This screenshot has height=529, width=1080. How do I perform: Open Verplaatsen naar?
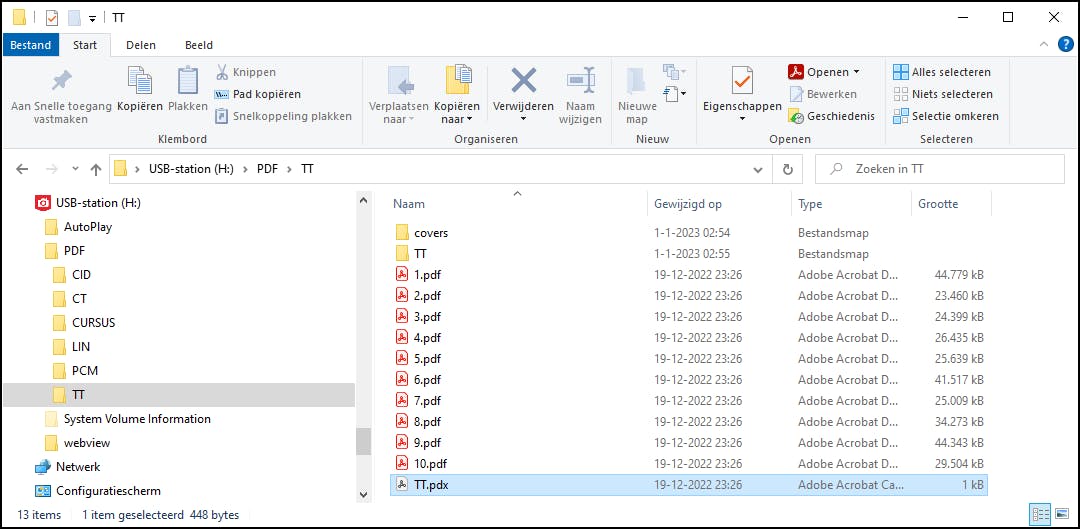pyautogui.click(x=399, y=96)
